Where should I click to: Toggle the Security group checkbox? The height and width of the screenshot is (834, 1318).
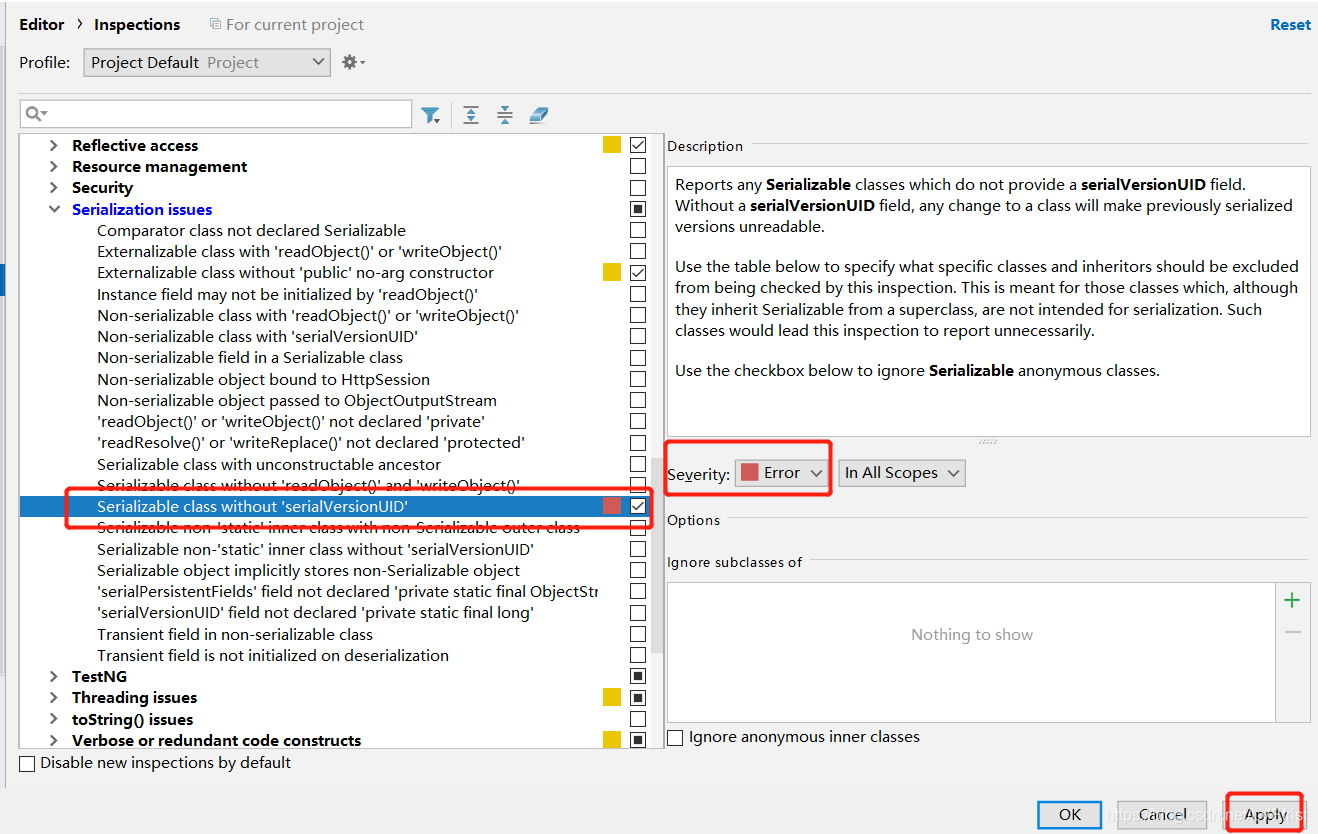pos(638,188)
